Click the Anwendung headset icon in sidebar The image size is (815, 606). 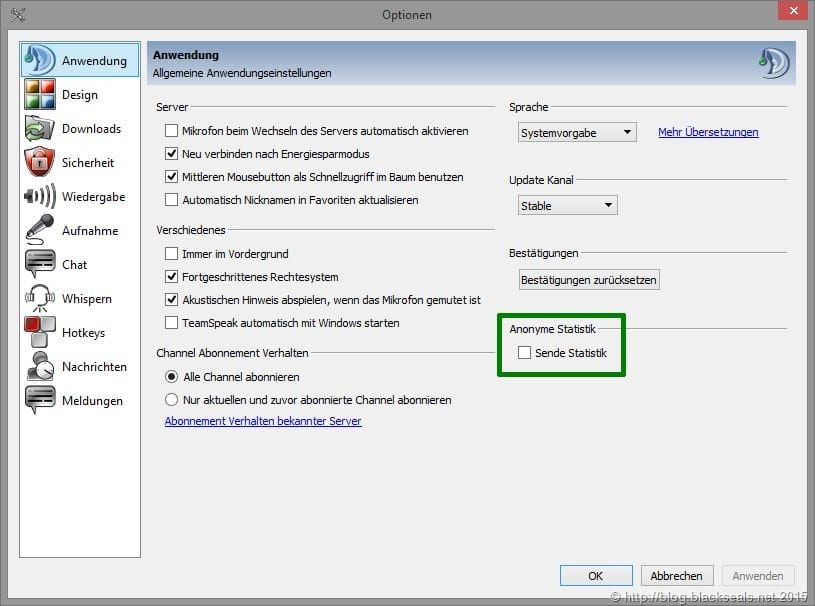tap(40, 60)
